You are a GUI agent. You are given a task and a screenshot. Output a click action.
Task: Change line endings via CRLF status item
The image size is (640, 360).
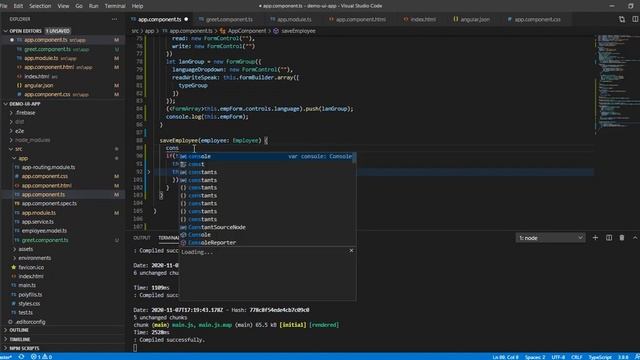pos(577,357)
